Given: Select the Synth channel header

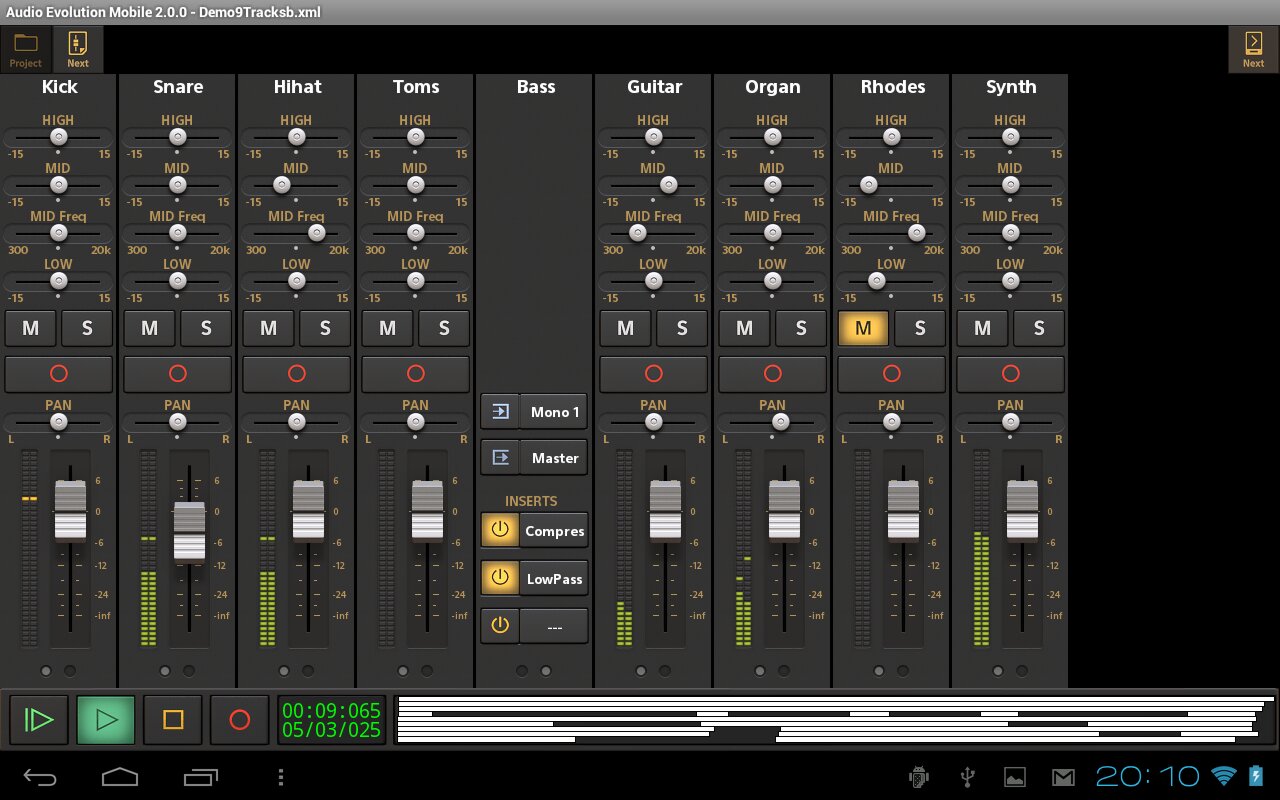Looking at the screenshot, I should click(1011, 87).
